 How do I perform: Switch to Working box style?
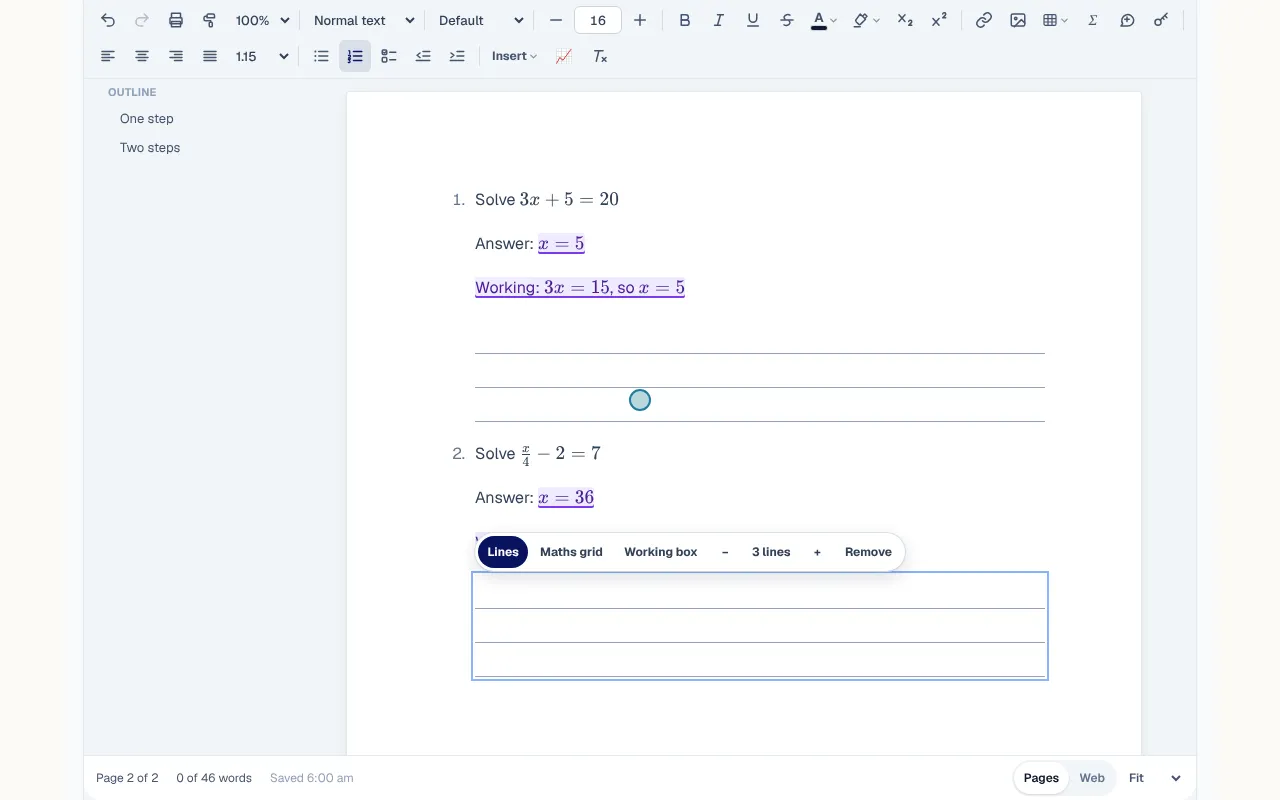(x=661, y=552)
